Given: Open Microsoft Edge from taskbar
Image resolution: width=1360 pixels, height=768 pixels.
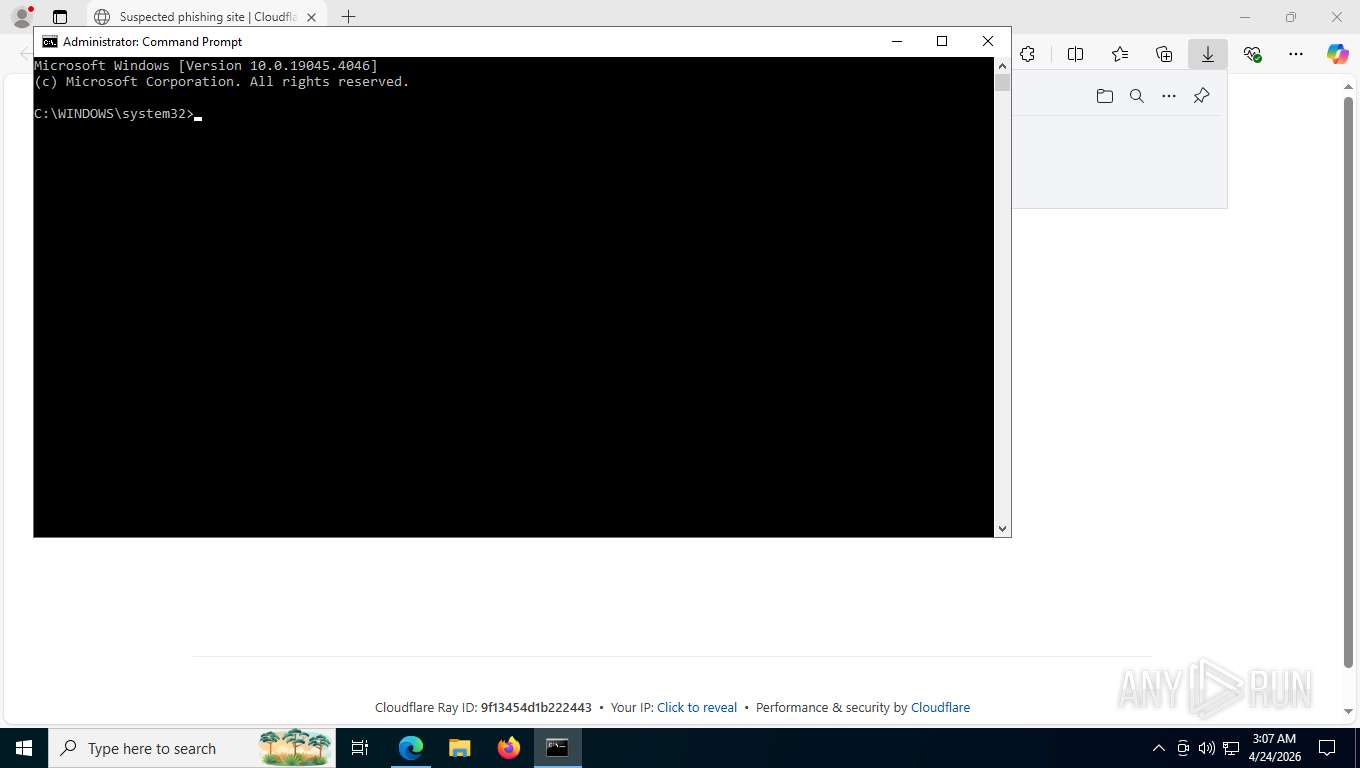Looking at the screenshot, I should [411, 748].
